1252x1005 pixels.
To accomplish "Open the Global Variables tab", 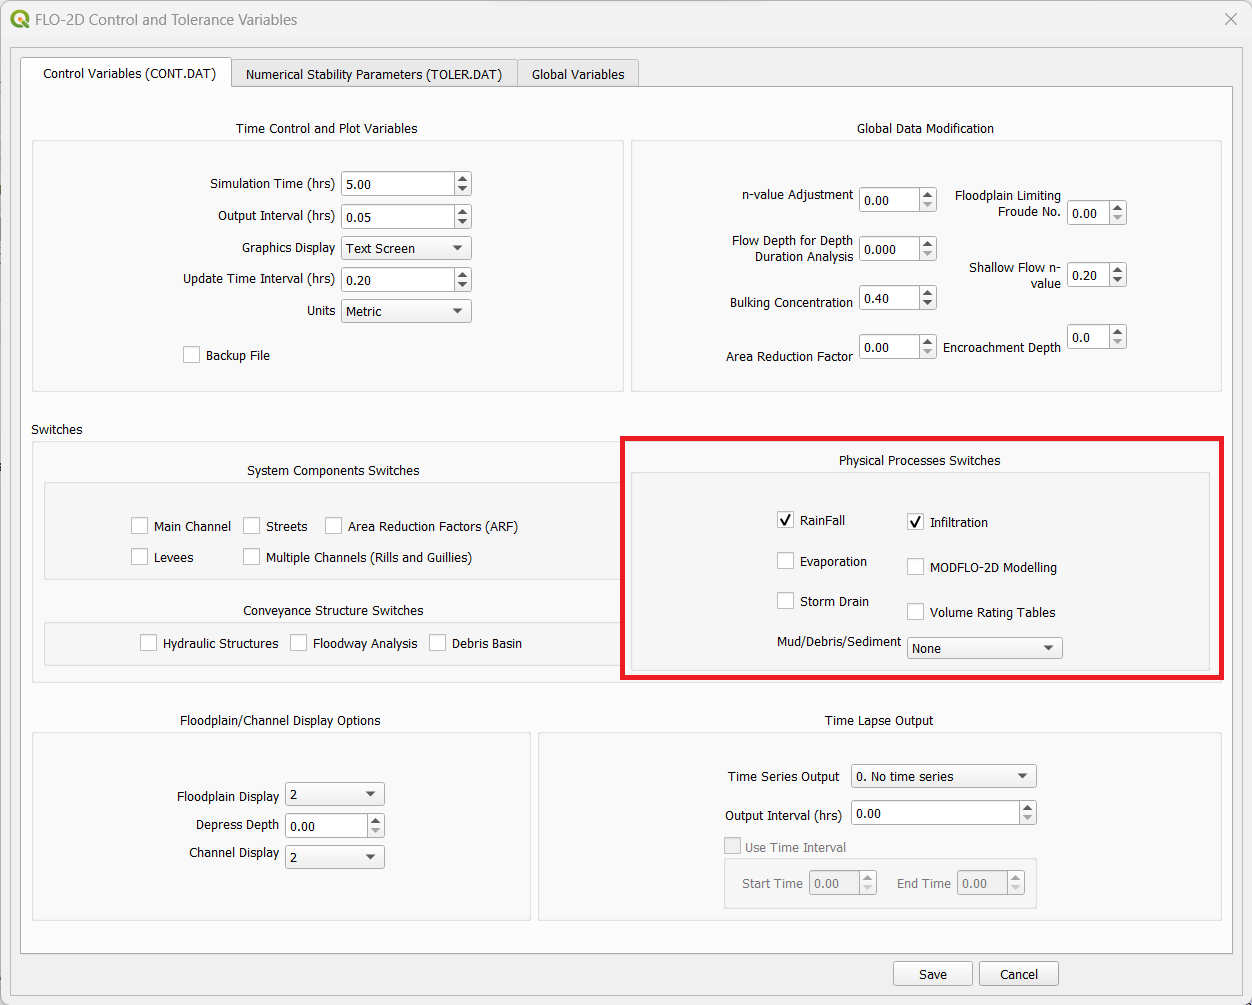I will pyautogui.click(x=578, y=74).
